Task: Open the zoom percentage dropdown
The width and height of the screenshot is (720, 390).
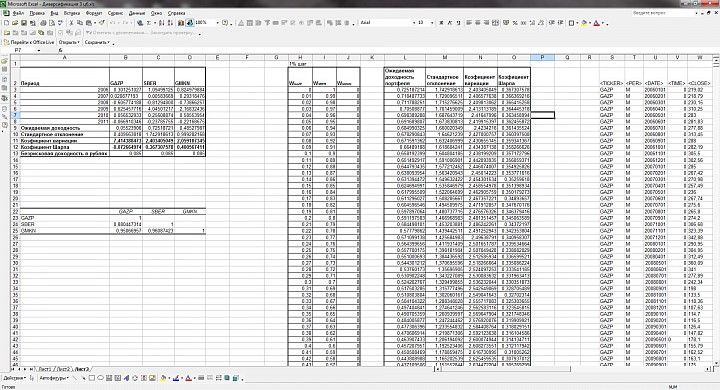Action: point(217,23)
